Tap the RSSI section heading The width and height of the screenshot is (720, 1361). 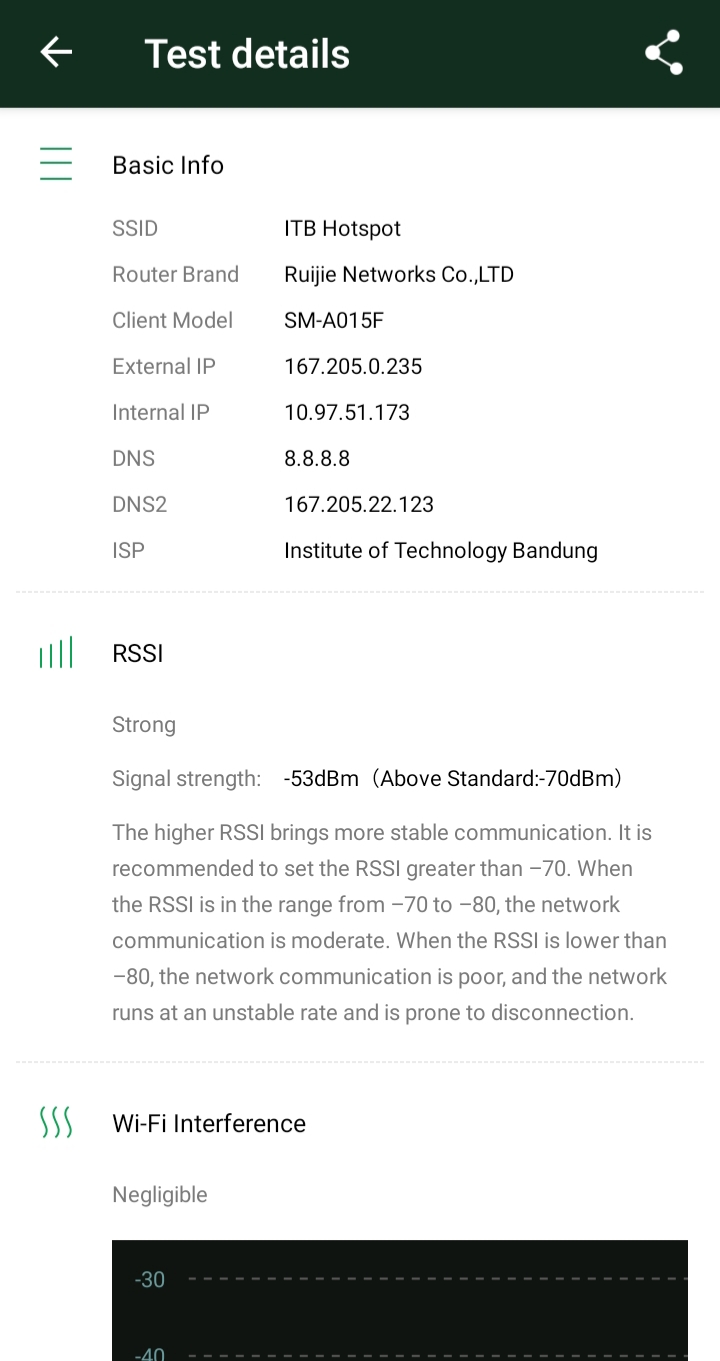click(x=138, y=653)
